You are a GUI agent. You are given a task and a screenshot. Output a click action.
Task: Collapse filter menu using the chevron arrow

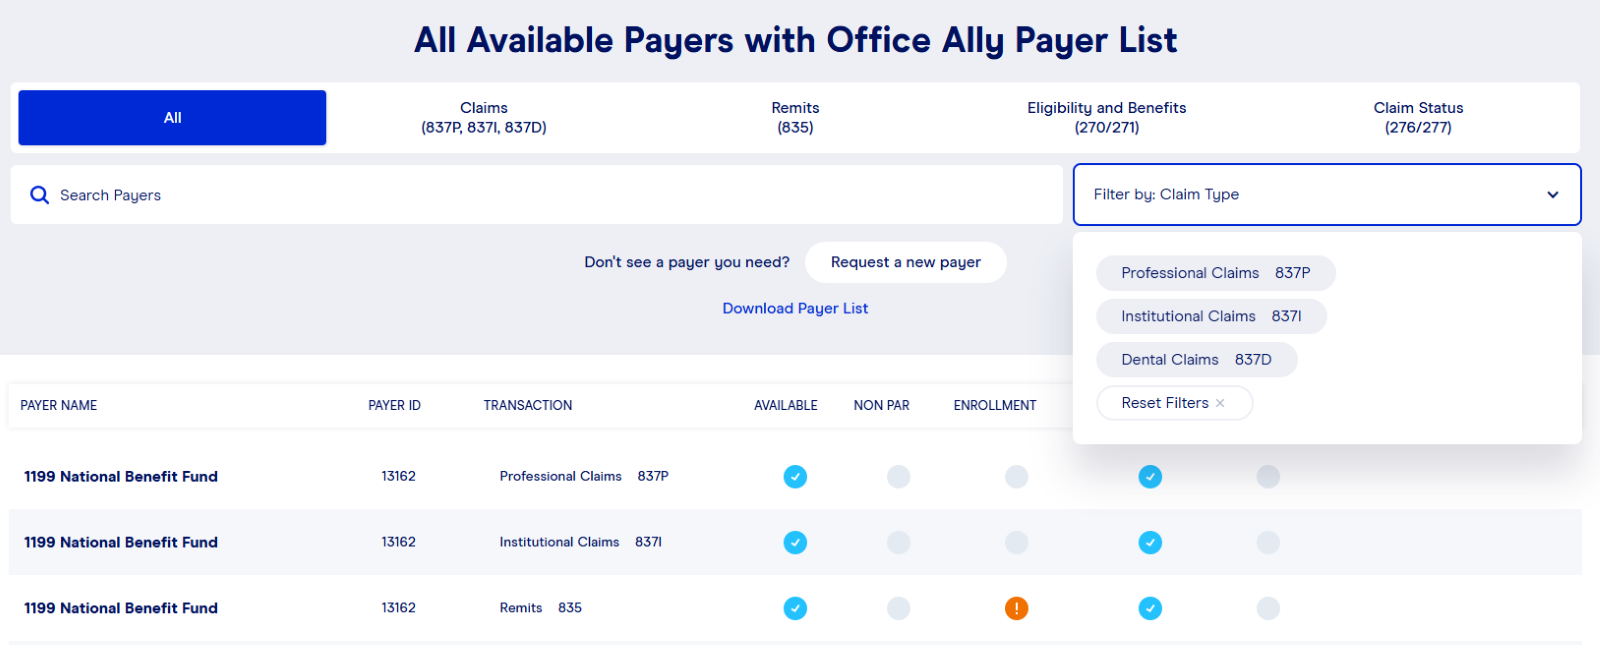[1552, 195]
